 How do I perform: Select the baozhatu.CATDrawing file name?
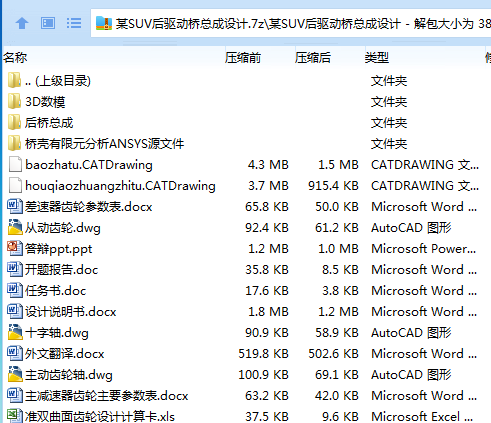[x=89, y=165]
